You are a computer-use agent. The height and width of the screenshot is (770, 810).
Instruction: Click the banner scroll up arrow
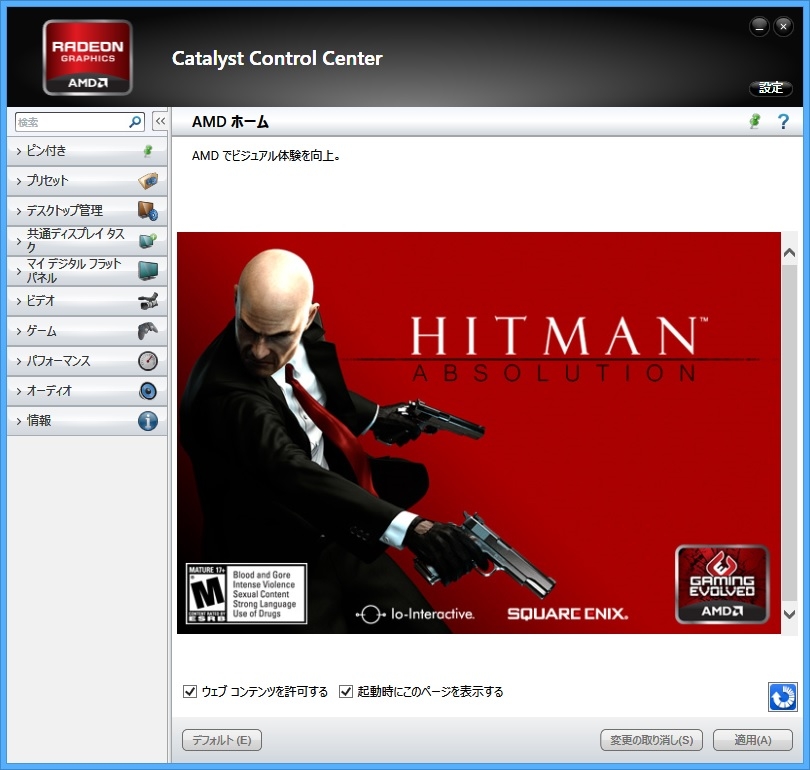coord(789,253)
